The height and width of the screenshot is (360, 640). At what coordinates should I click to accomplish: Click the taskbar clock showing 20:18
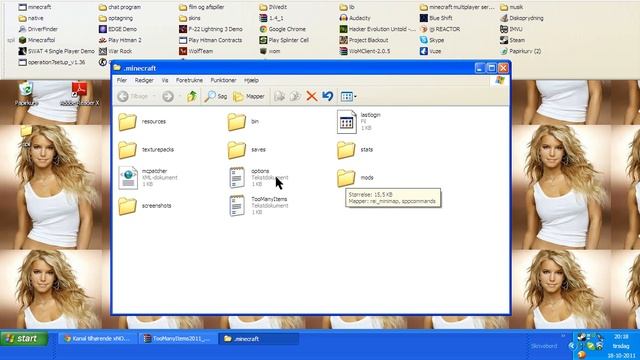point(621,337)
